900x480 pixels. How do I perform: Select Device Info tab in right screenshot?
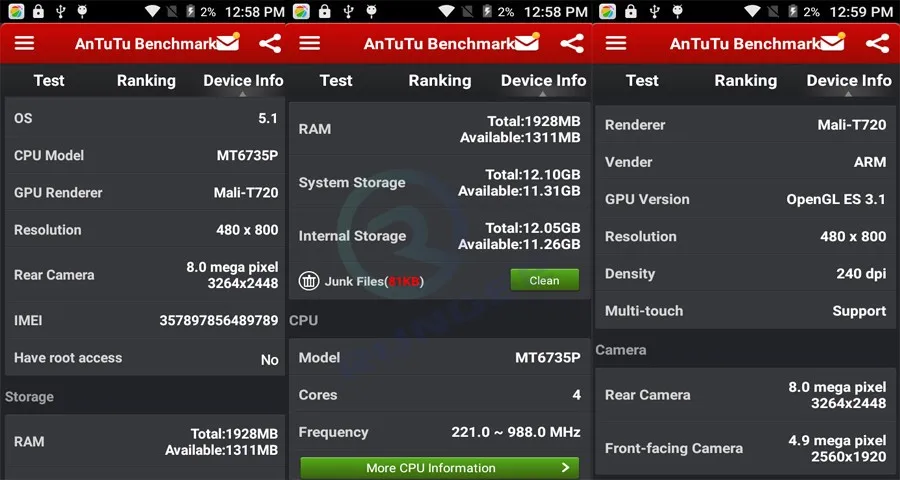point(849,80)
